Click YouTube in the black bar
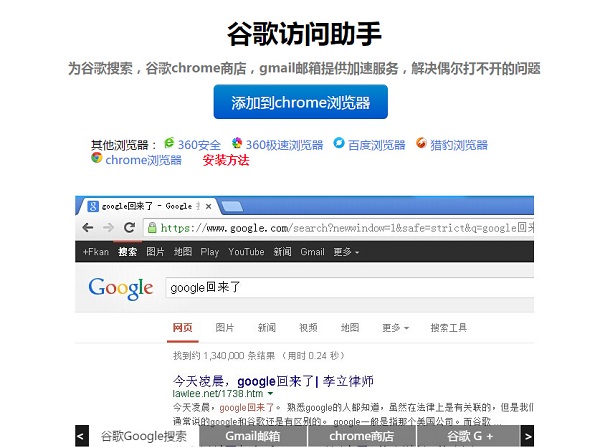Screen dimensions: 600x448 [x=246, y=252]
